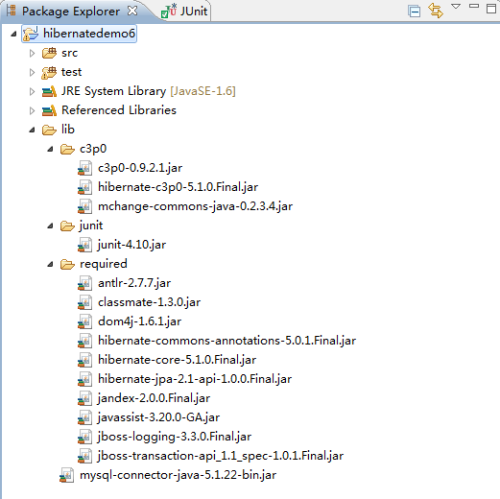500x499 pixels.
Task: Select hibernate-c3p0-5.1.0.Final.jar file name
Action: coord(178,187)
